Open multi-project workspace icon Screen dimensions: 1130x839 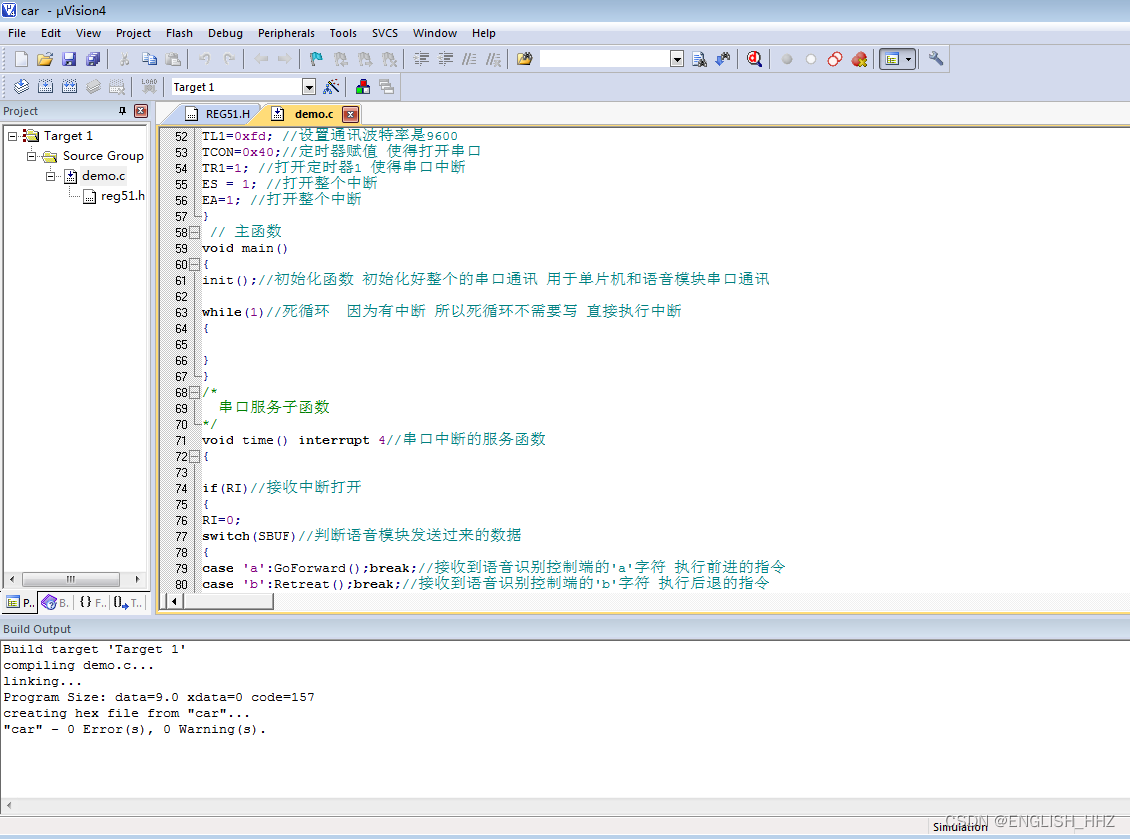tap(386, 86)
